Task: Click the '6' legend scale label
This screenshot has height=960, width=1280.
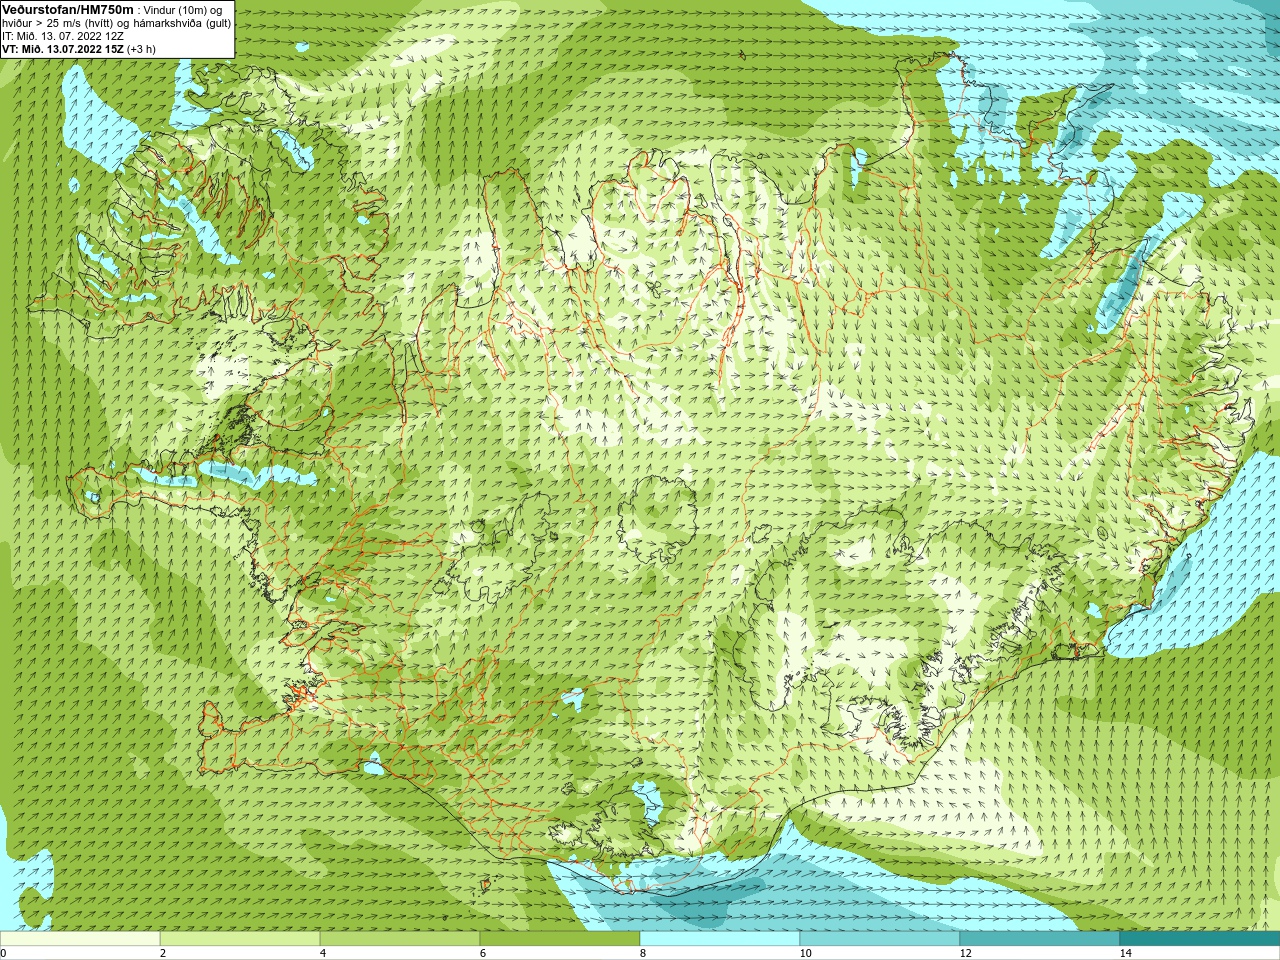Action: pyautogui.click(x=483, y=953)
